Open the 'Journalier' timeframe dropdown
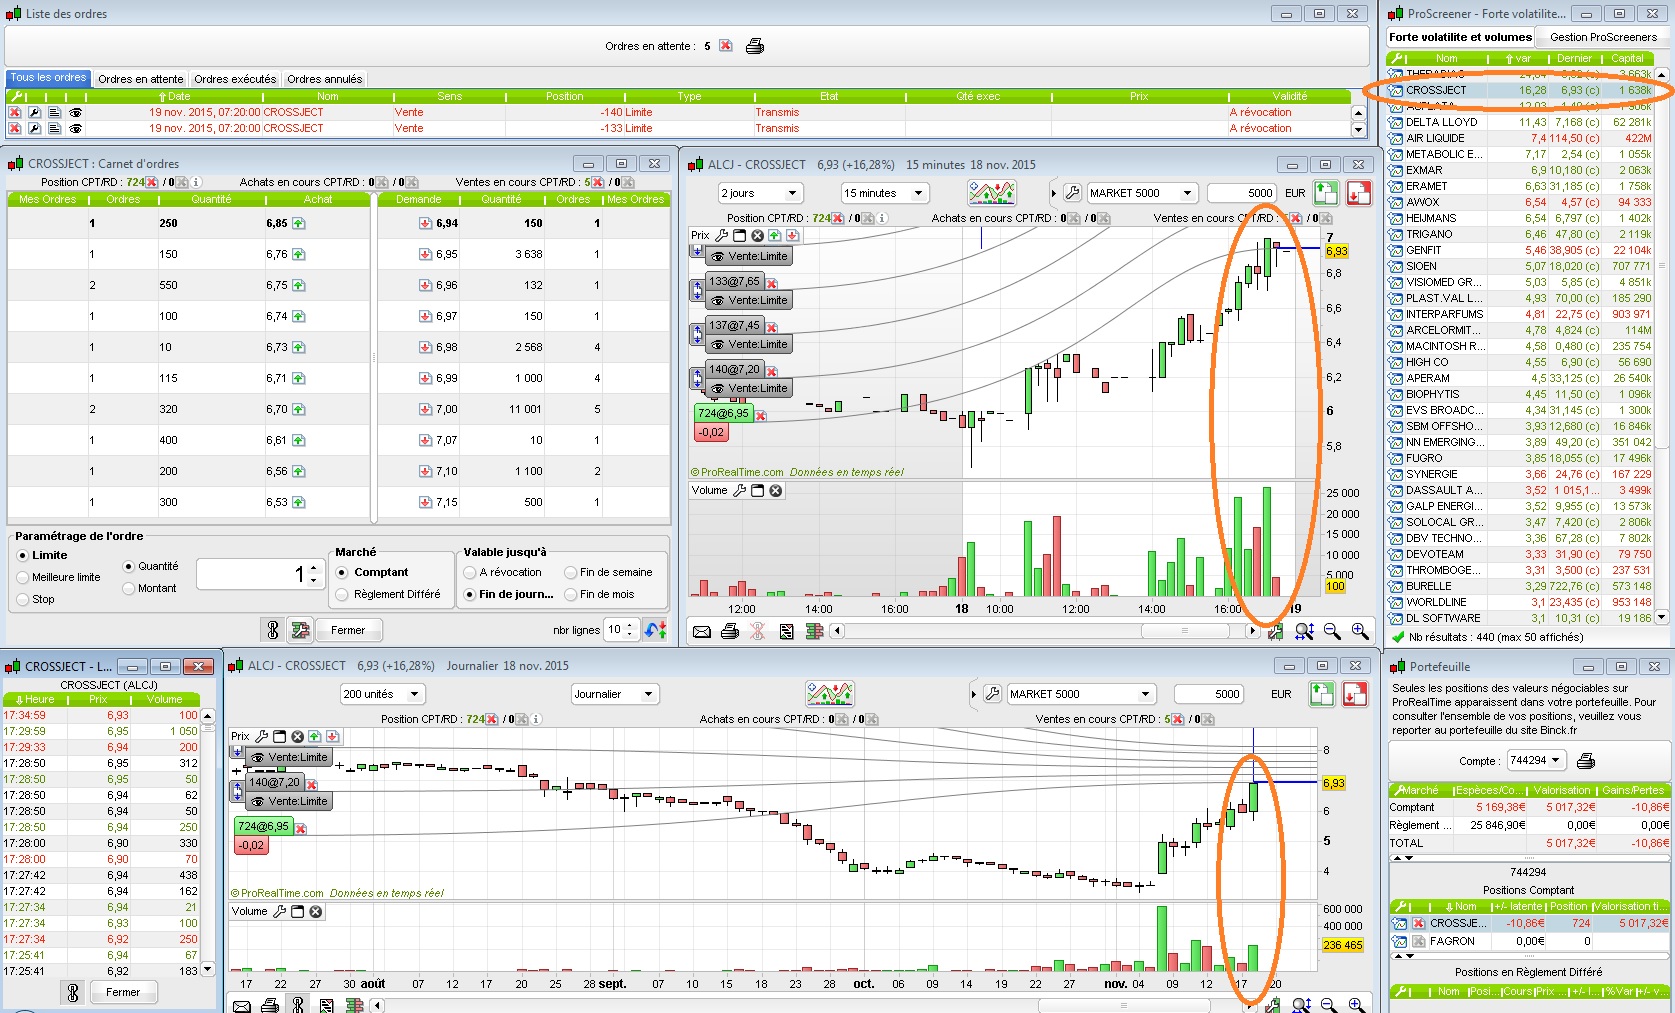 click(614, 694)
